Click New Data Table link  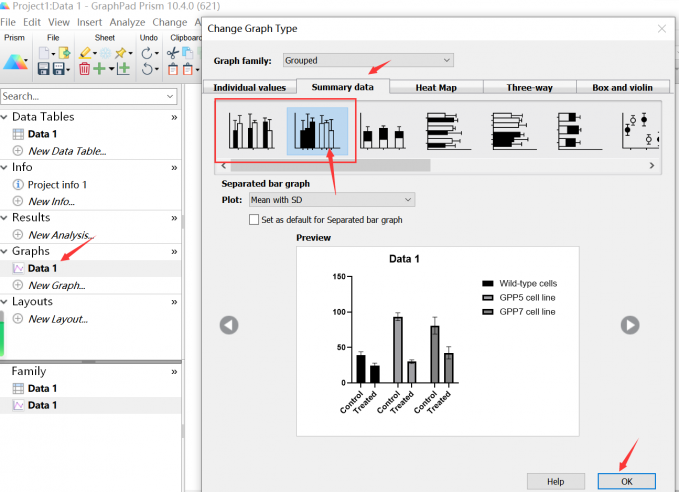[67, 151]
